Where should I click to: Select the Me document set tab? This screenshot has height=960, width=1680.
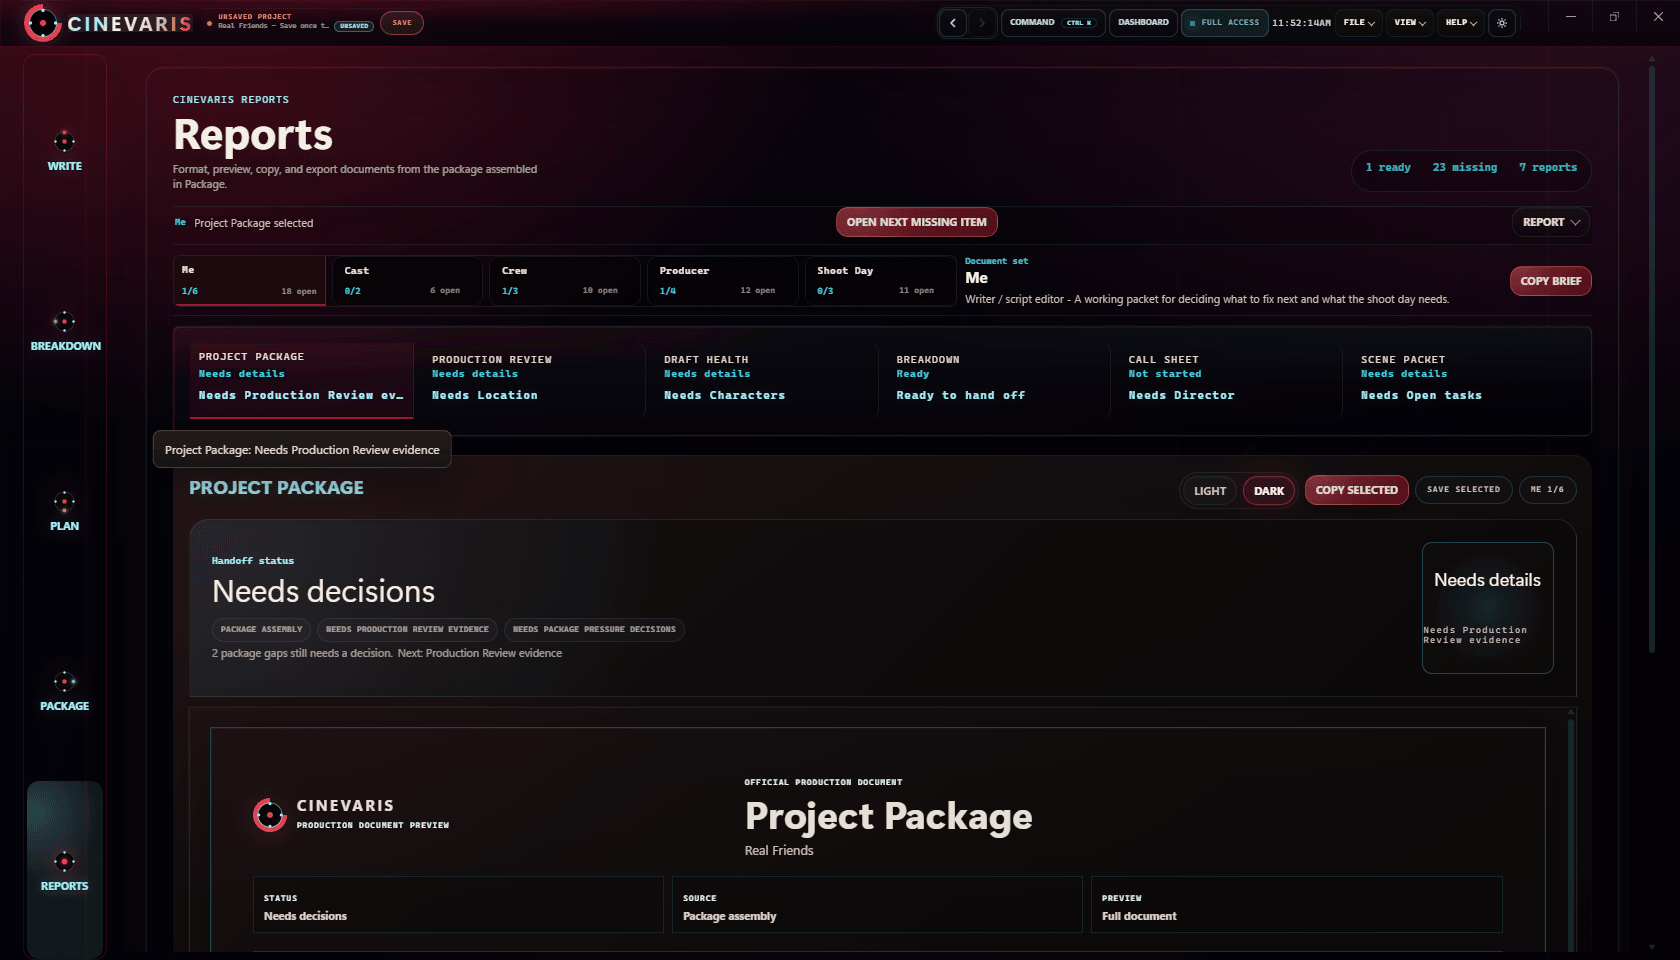[x=249, y=280]
